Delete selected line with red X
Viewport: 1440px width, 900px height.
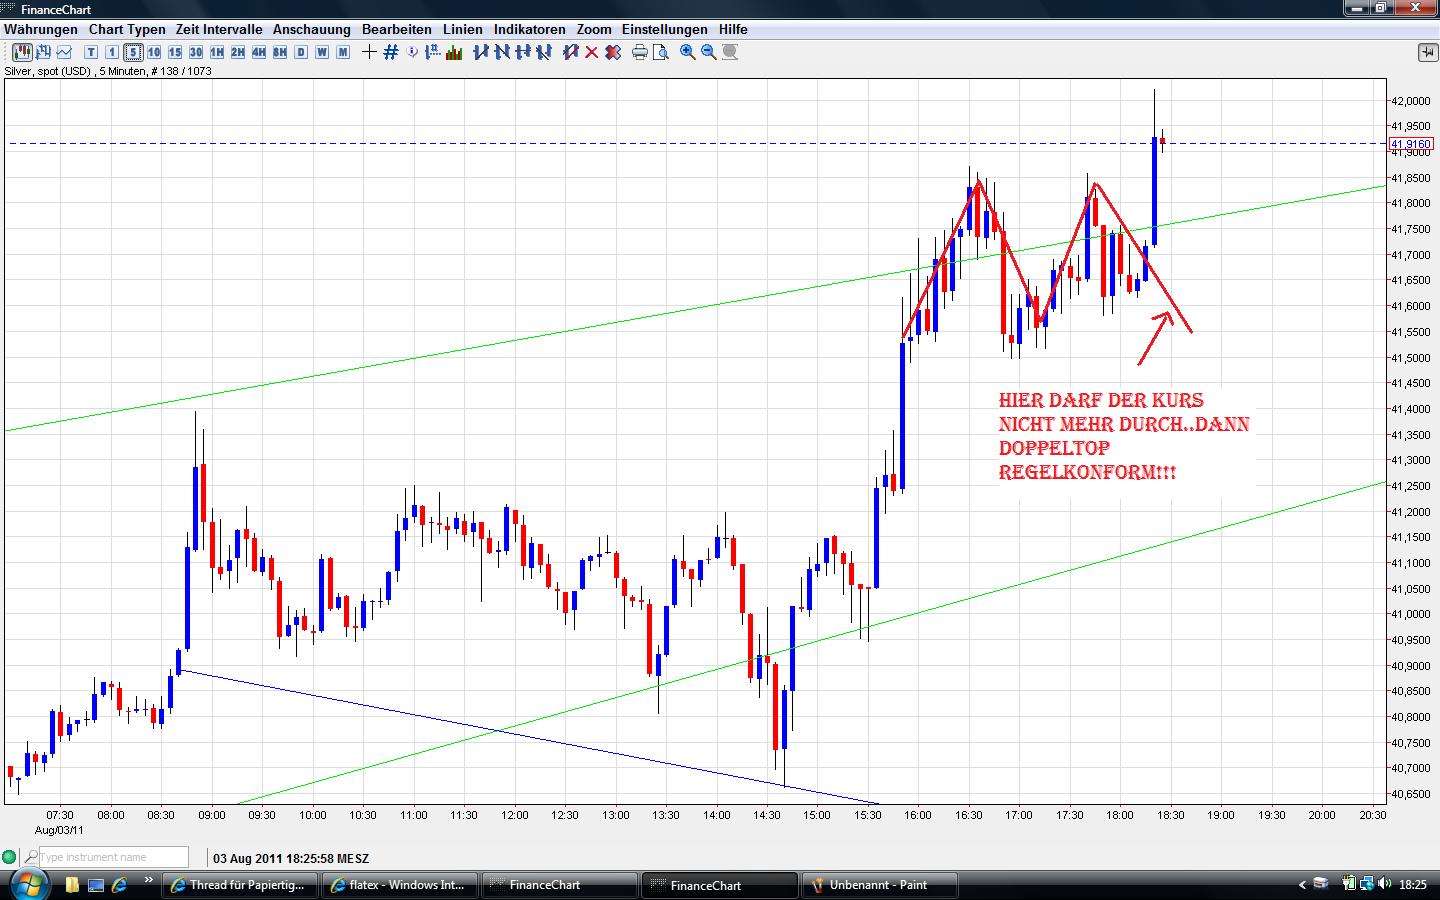point(591,52)
